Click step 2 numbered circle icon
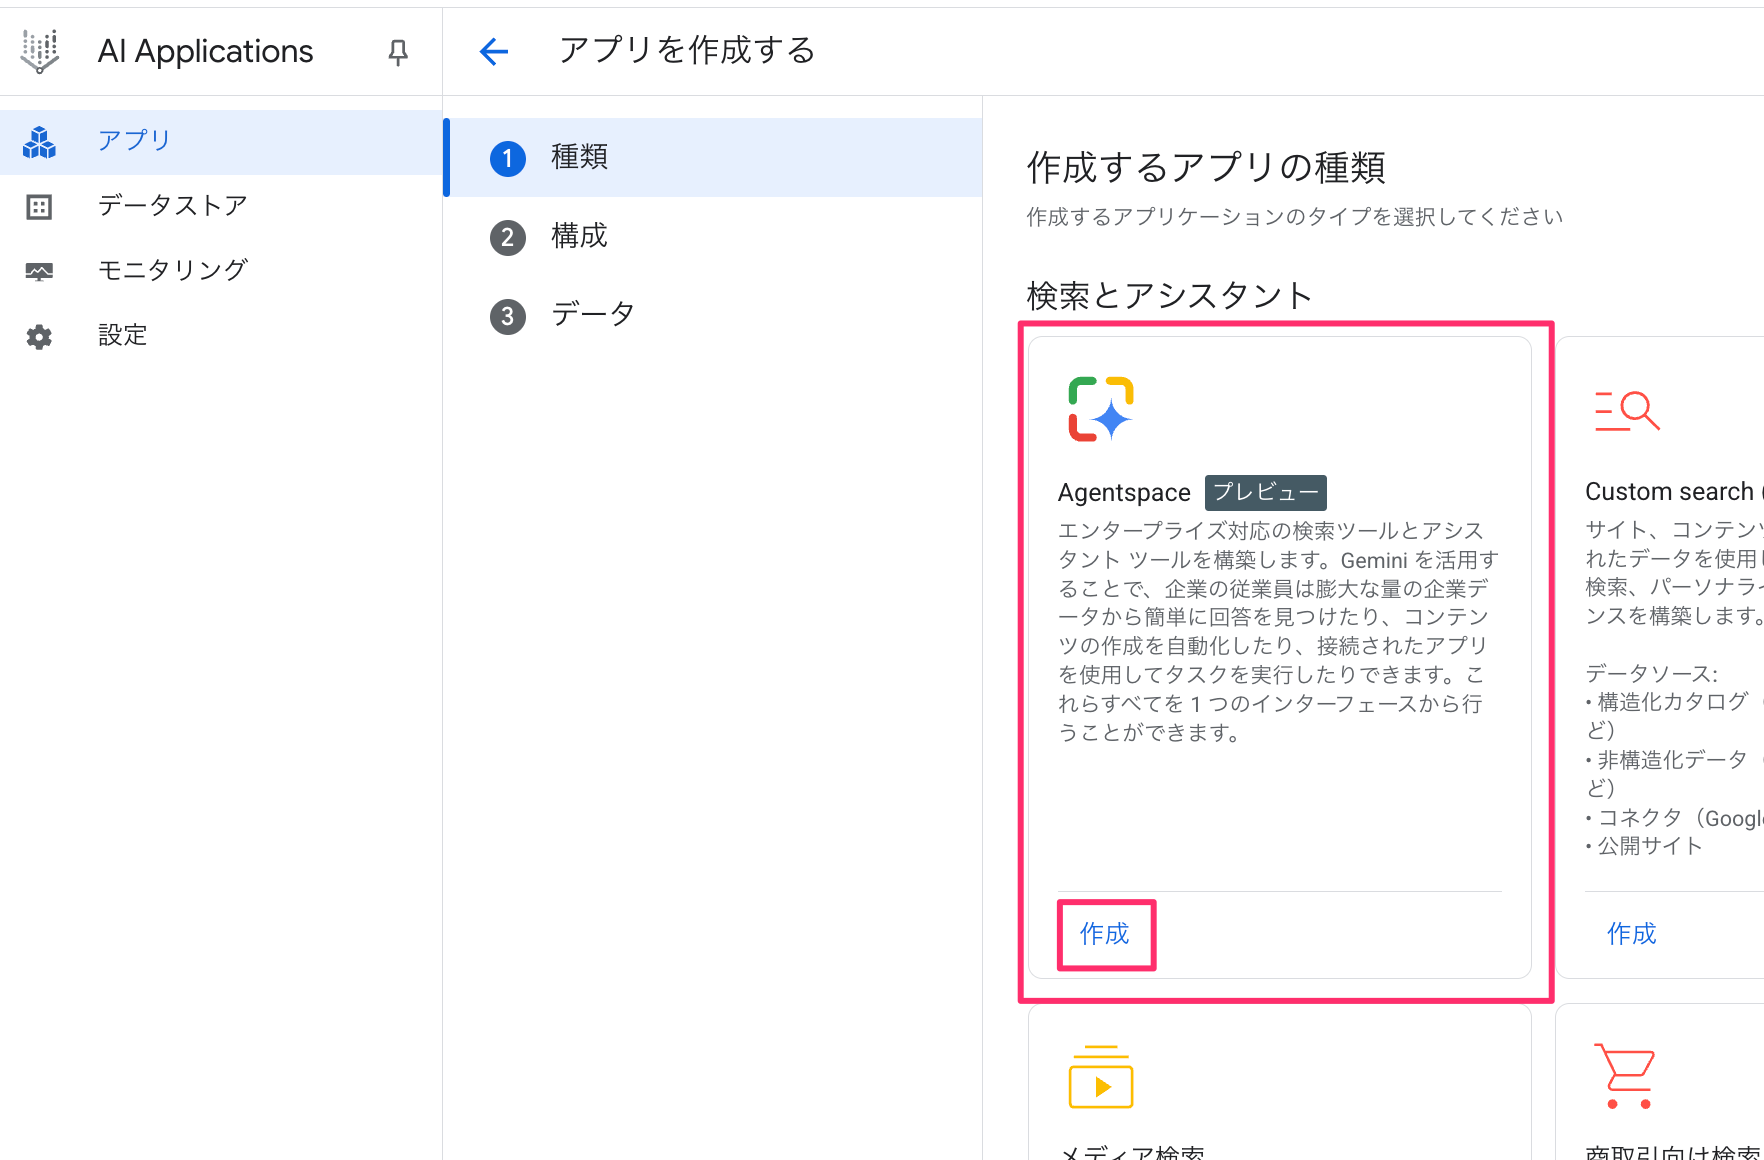The width and height of the screenshot is (1764, 1160). 508,237
